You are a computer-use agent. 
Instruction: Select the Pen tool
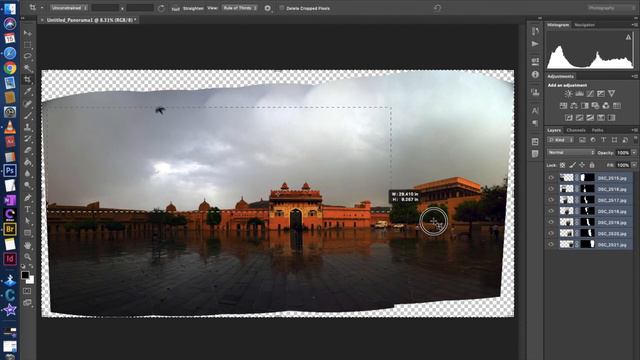[x=27, y=198]
